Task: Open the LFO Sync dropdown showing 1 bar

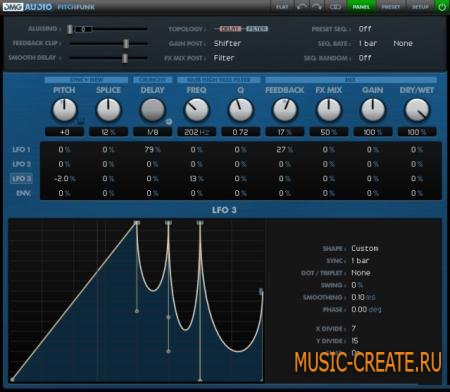Action: [360, 261]
